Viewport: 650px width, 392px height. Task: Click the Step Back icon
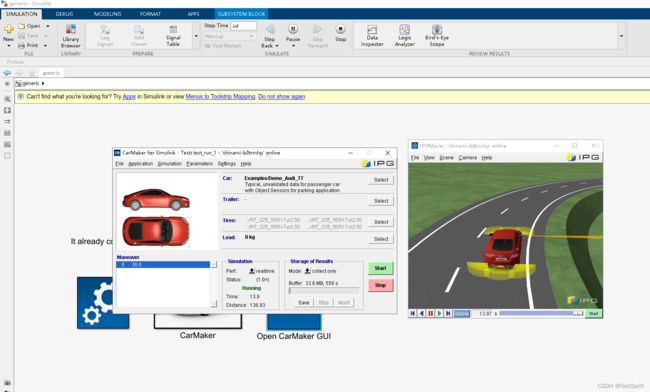click(270, 30)
